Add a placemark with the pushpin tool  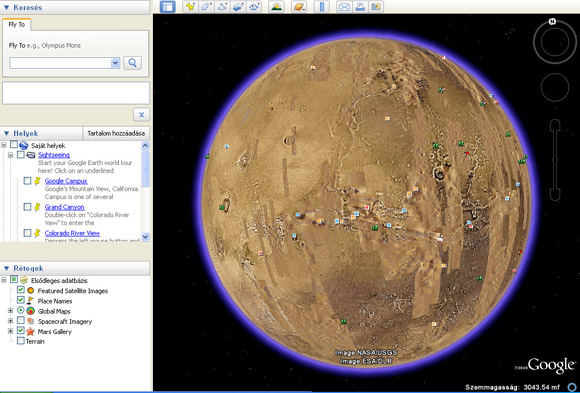pos(190,7)
